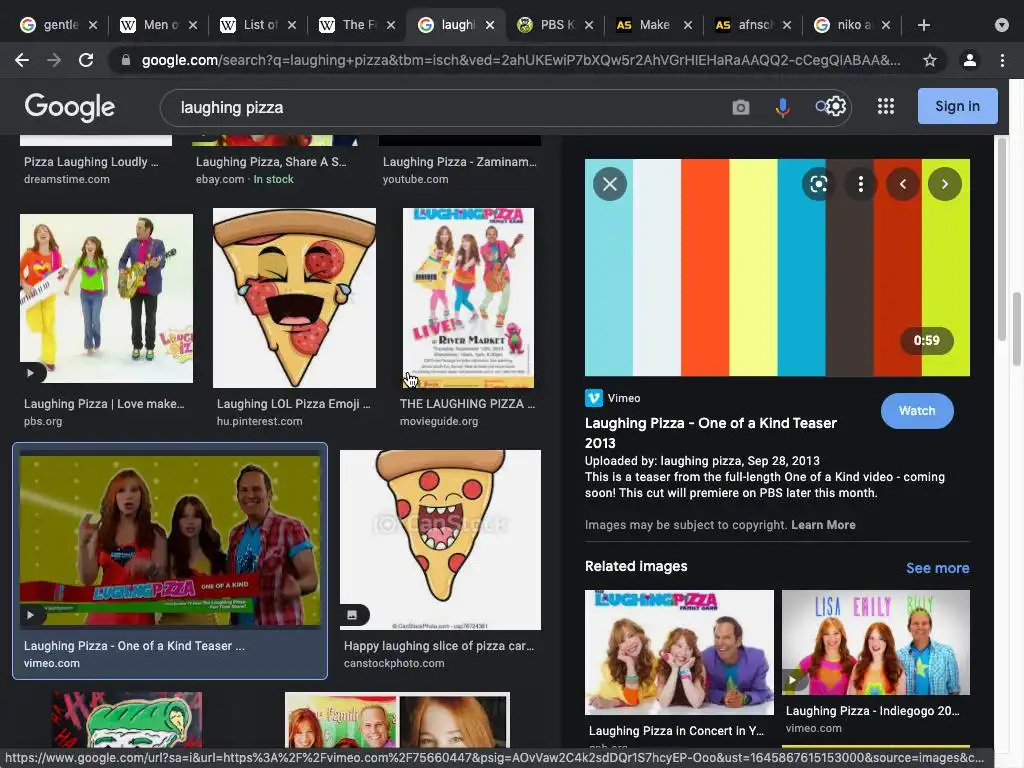Click the Sign in button
Viewport: 1024px width, 768px height.
pos(957,106)
